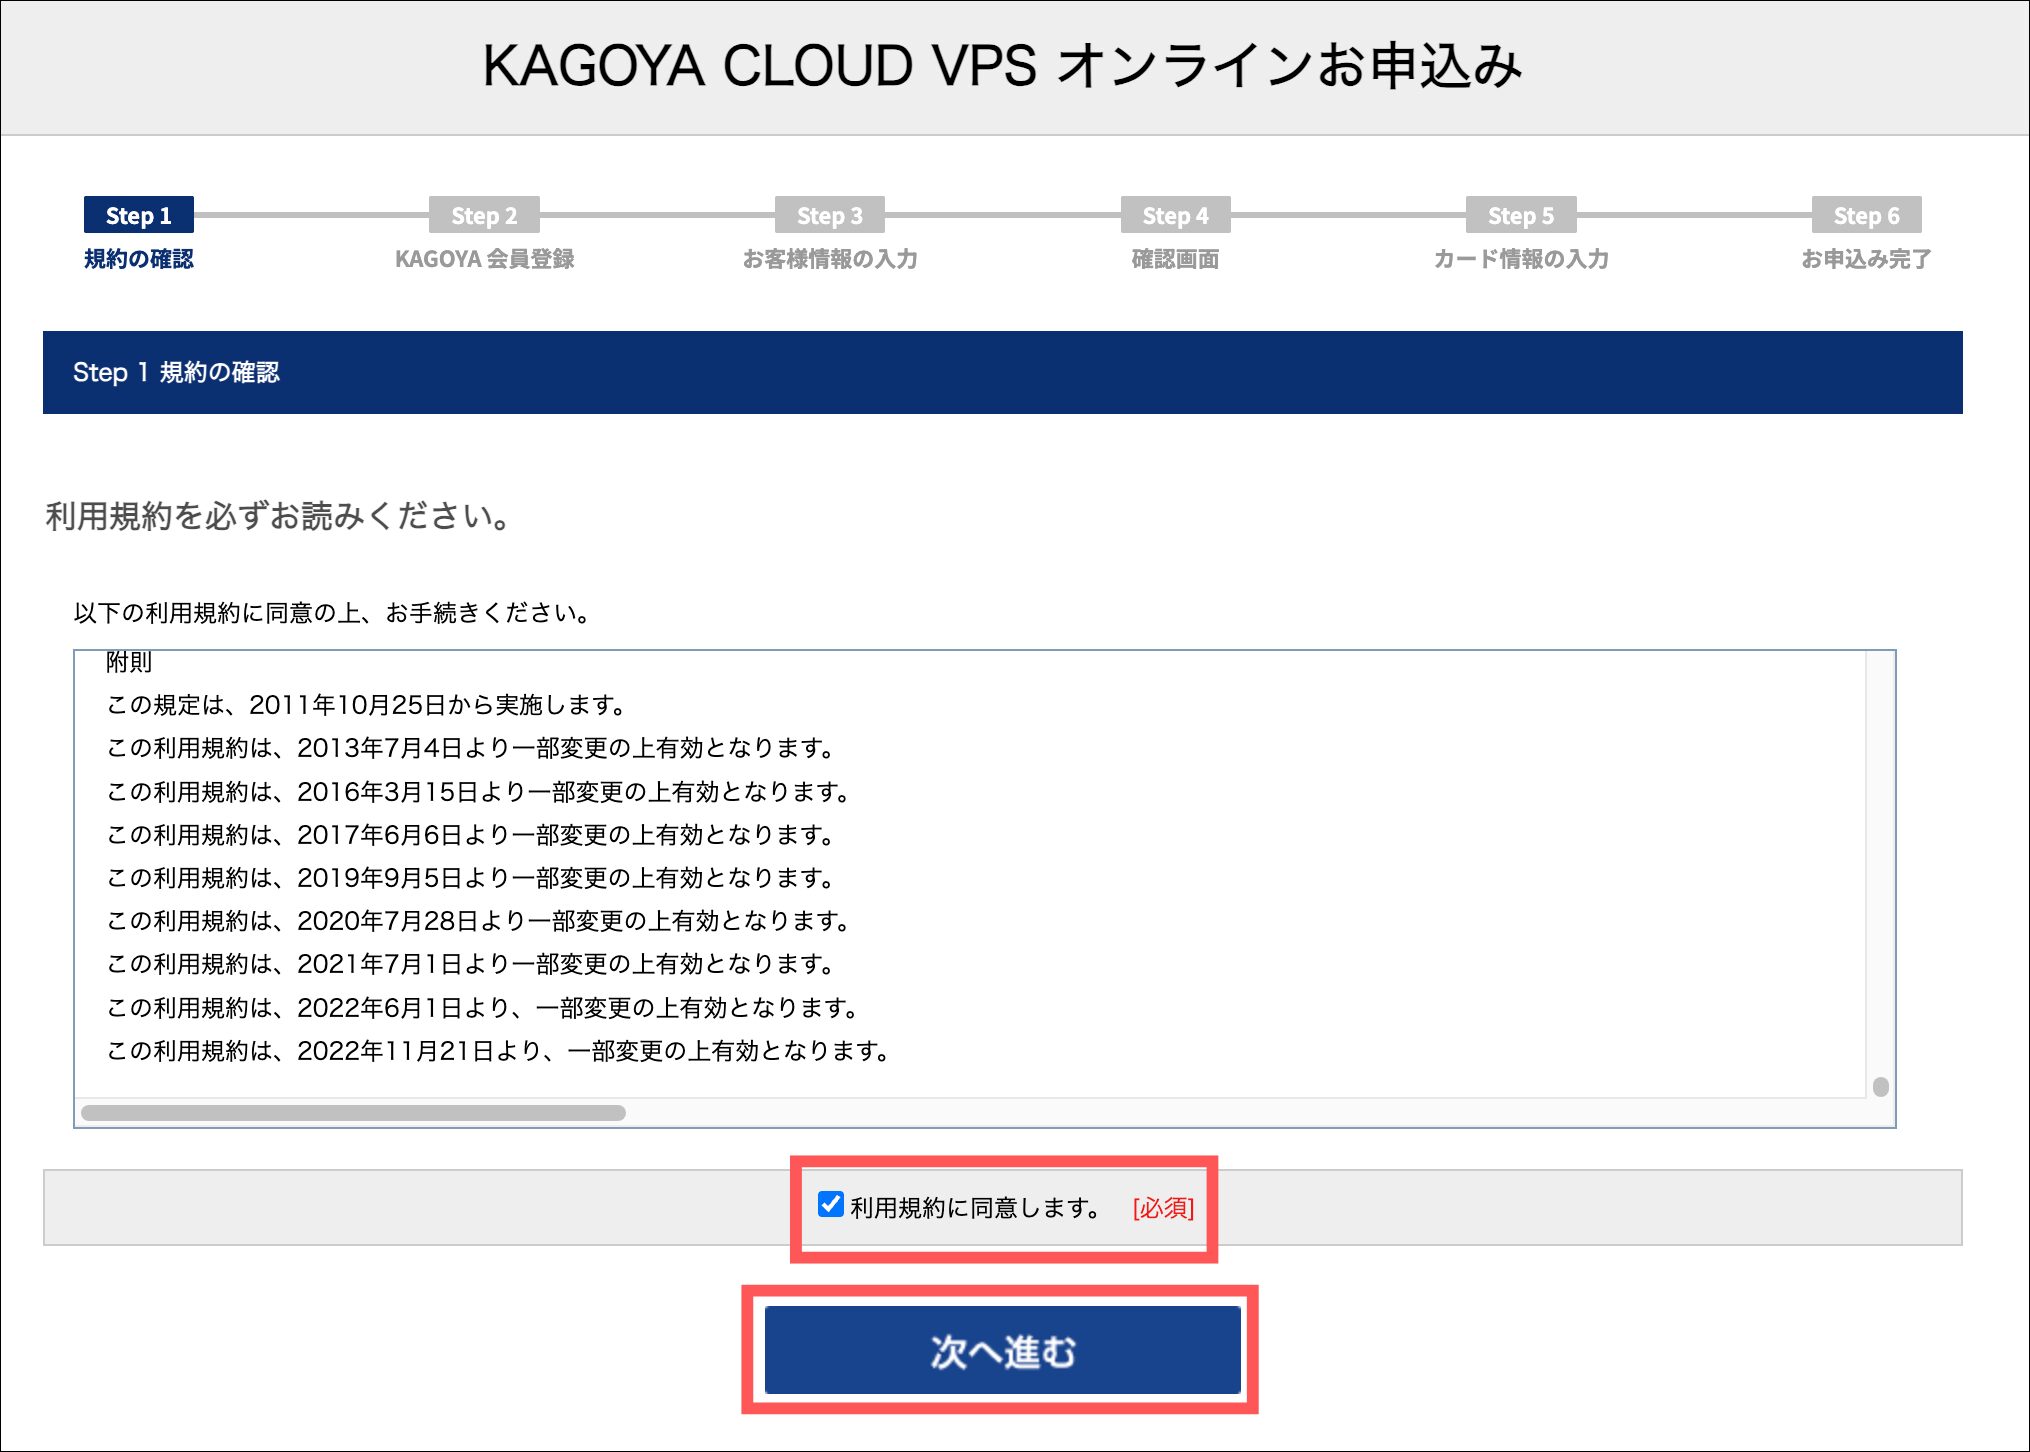Select the Step 4 progress indicator
The height and width of the screenshot is (1452, 2030).
click(x=1175, y=215)
